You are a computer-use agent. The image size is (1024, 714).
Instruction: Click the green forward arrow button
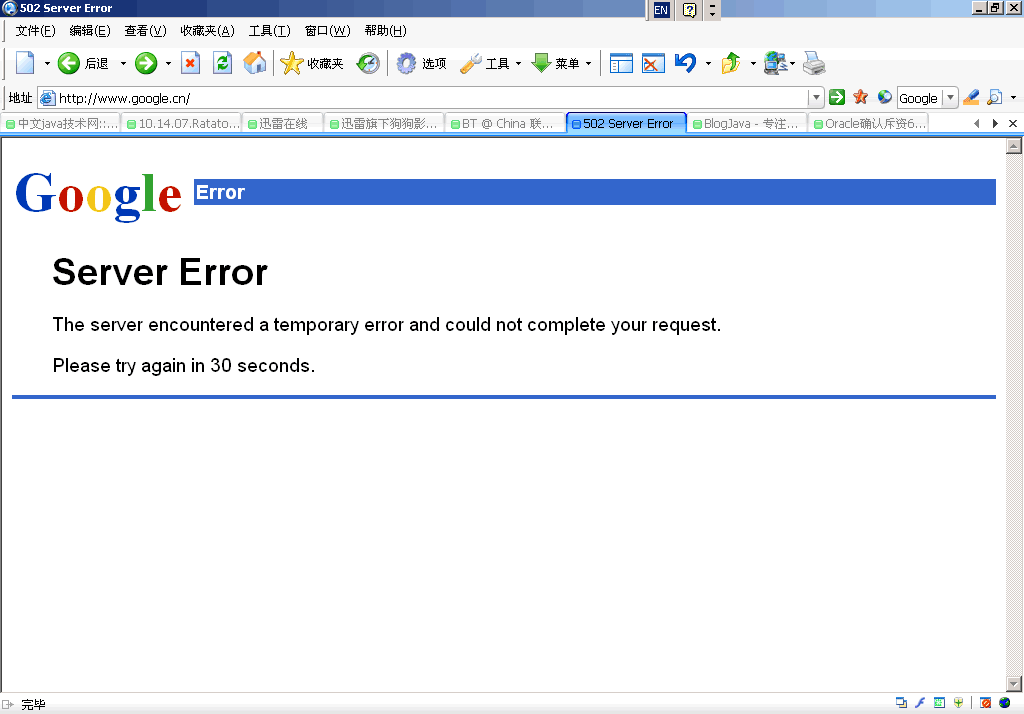[146, 63]
